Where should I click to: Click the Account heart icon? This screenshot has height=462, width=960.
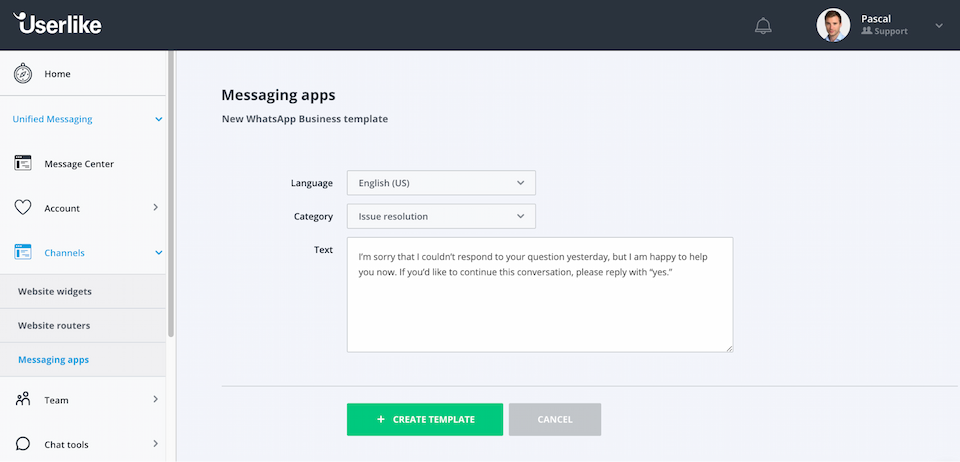(23, 208)
